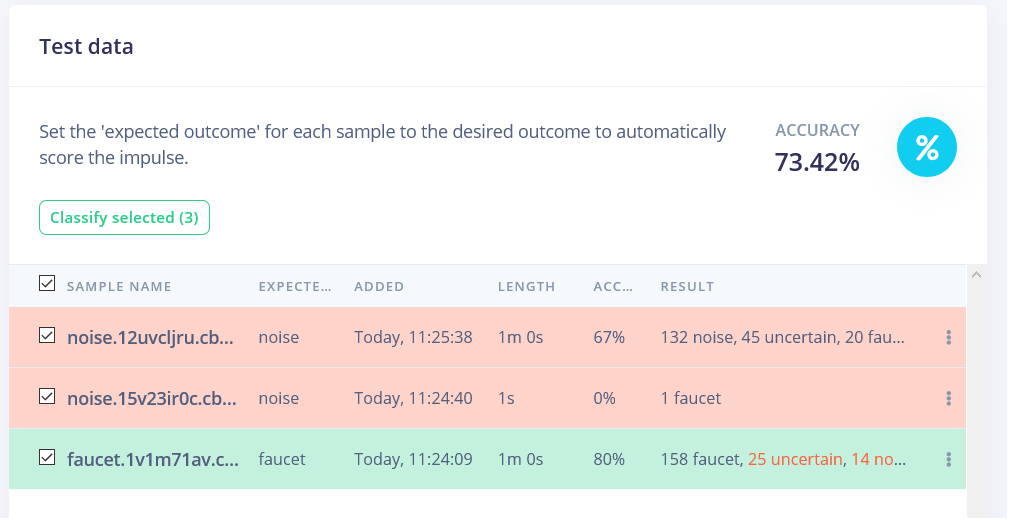The height and width of the screenshot is (521, 1019).
Task: Uncheck the noise.12uvcljru sample checkbox
Action: click(47, 336)
